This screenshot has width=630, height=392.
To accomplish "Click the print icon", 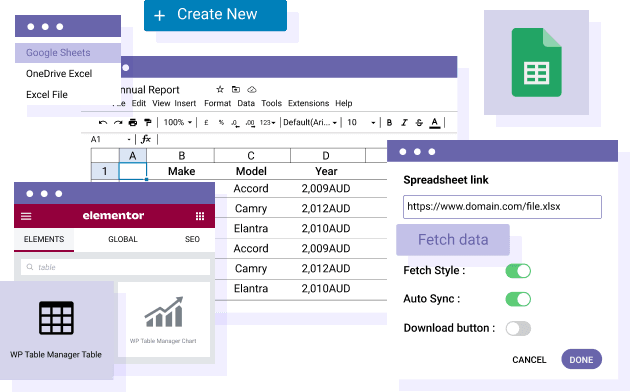I will (133, 122).
